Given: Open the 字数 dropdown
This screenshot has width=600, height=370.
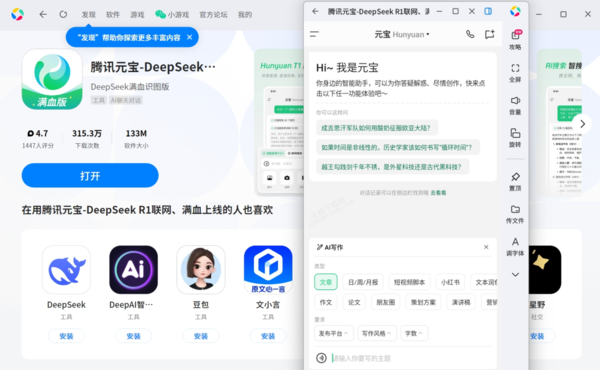Looking at the screenshot, I should [414, 333].
